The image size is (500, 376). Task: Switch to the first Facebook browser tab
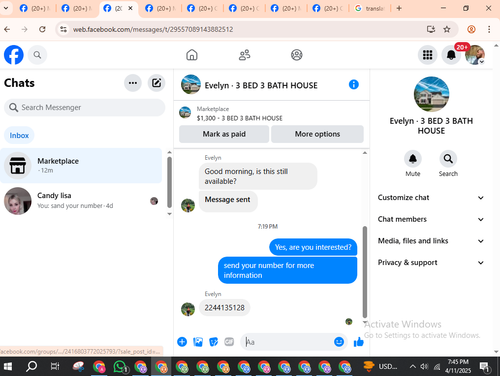[34, 8]
